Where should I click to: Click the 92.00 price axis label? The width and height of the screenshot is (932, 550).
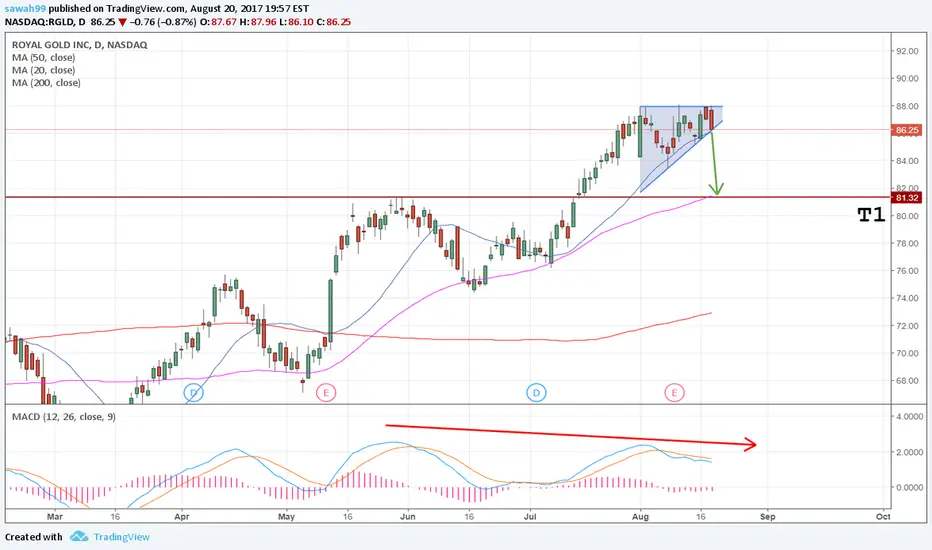pyautogui.click(x=908, y=51)
